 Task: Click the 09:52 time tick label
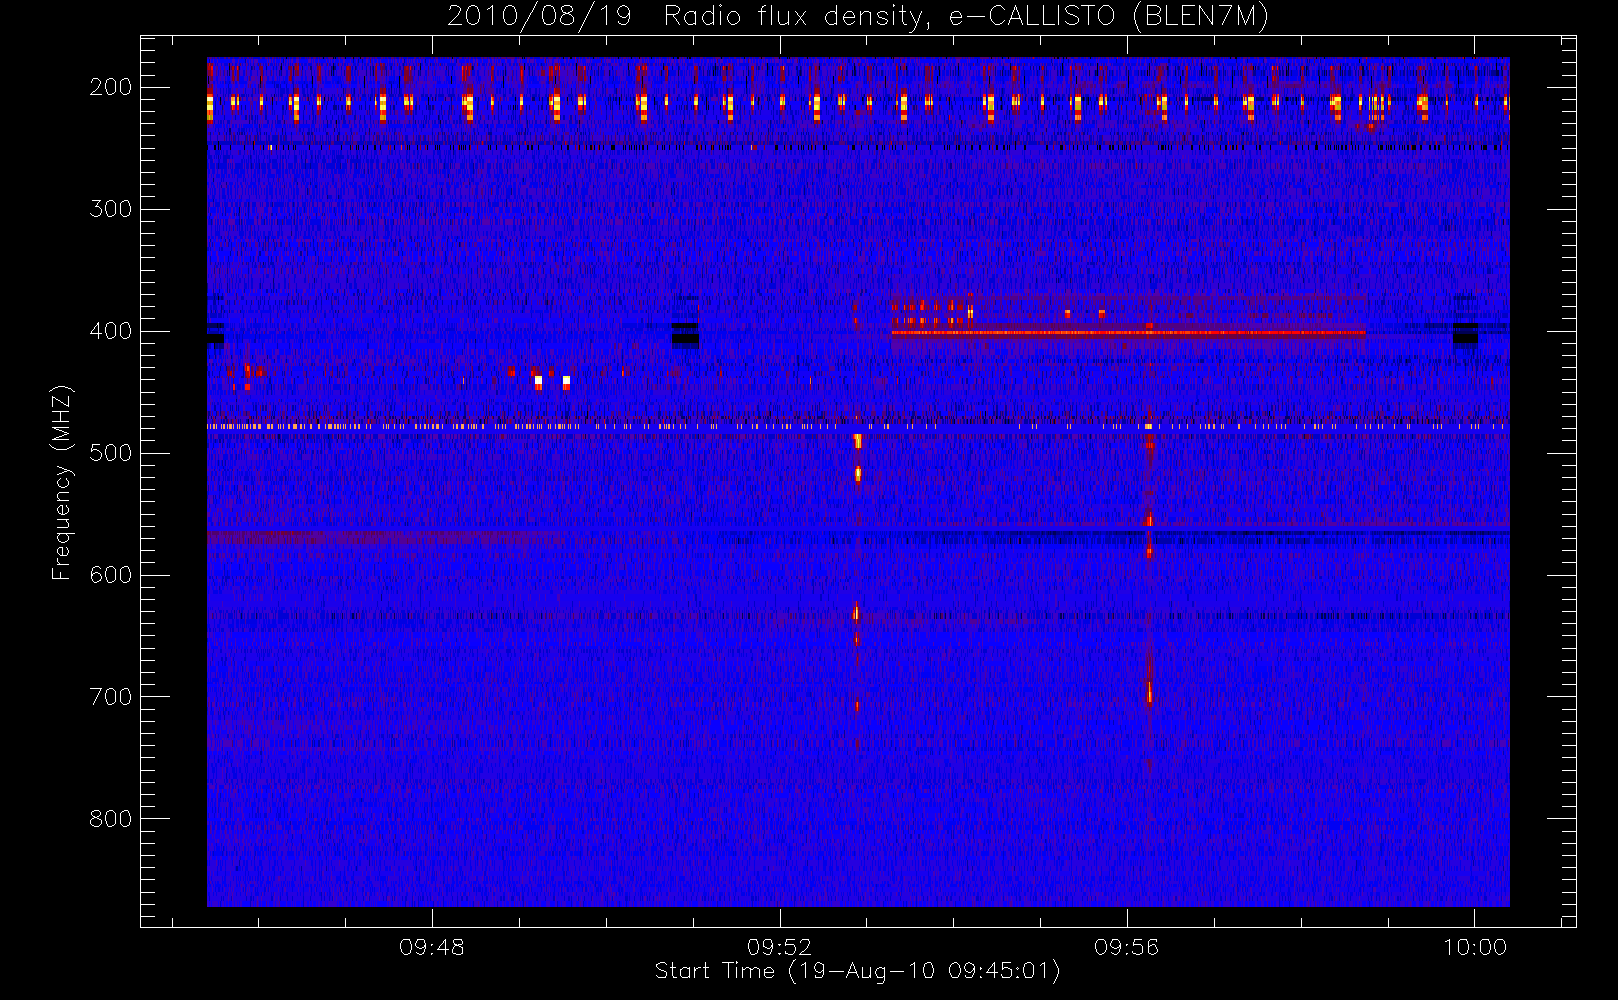779,946
